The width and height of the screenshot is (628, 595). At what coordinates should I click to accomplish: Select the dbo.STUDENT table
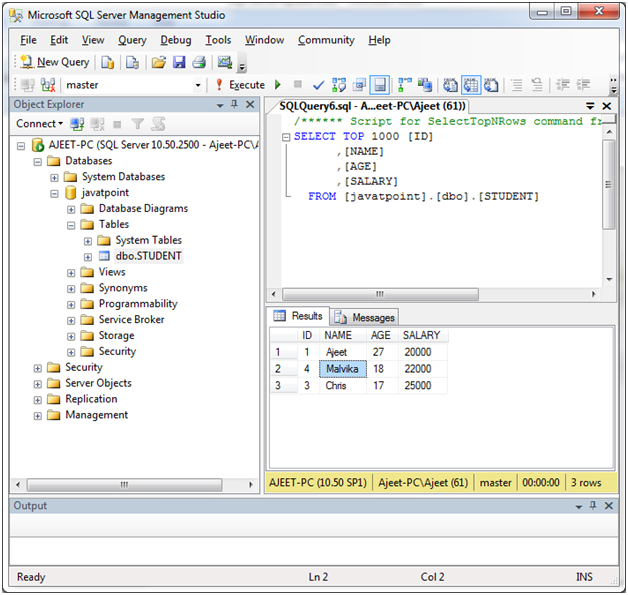149,256
